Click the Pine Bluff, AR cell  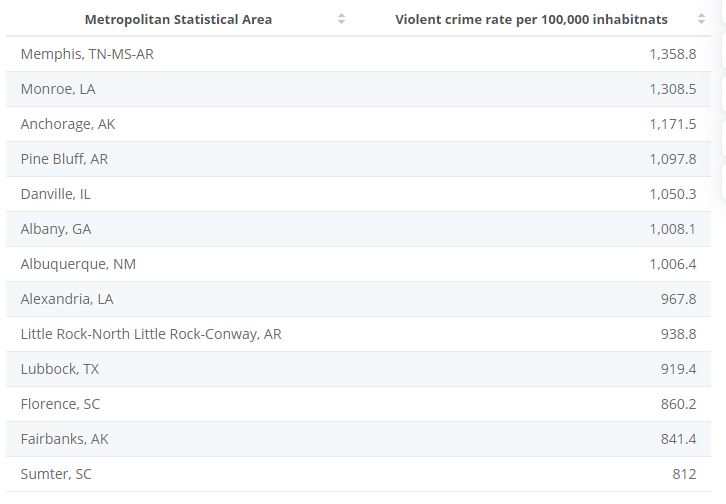[64, 159]
